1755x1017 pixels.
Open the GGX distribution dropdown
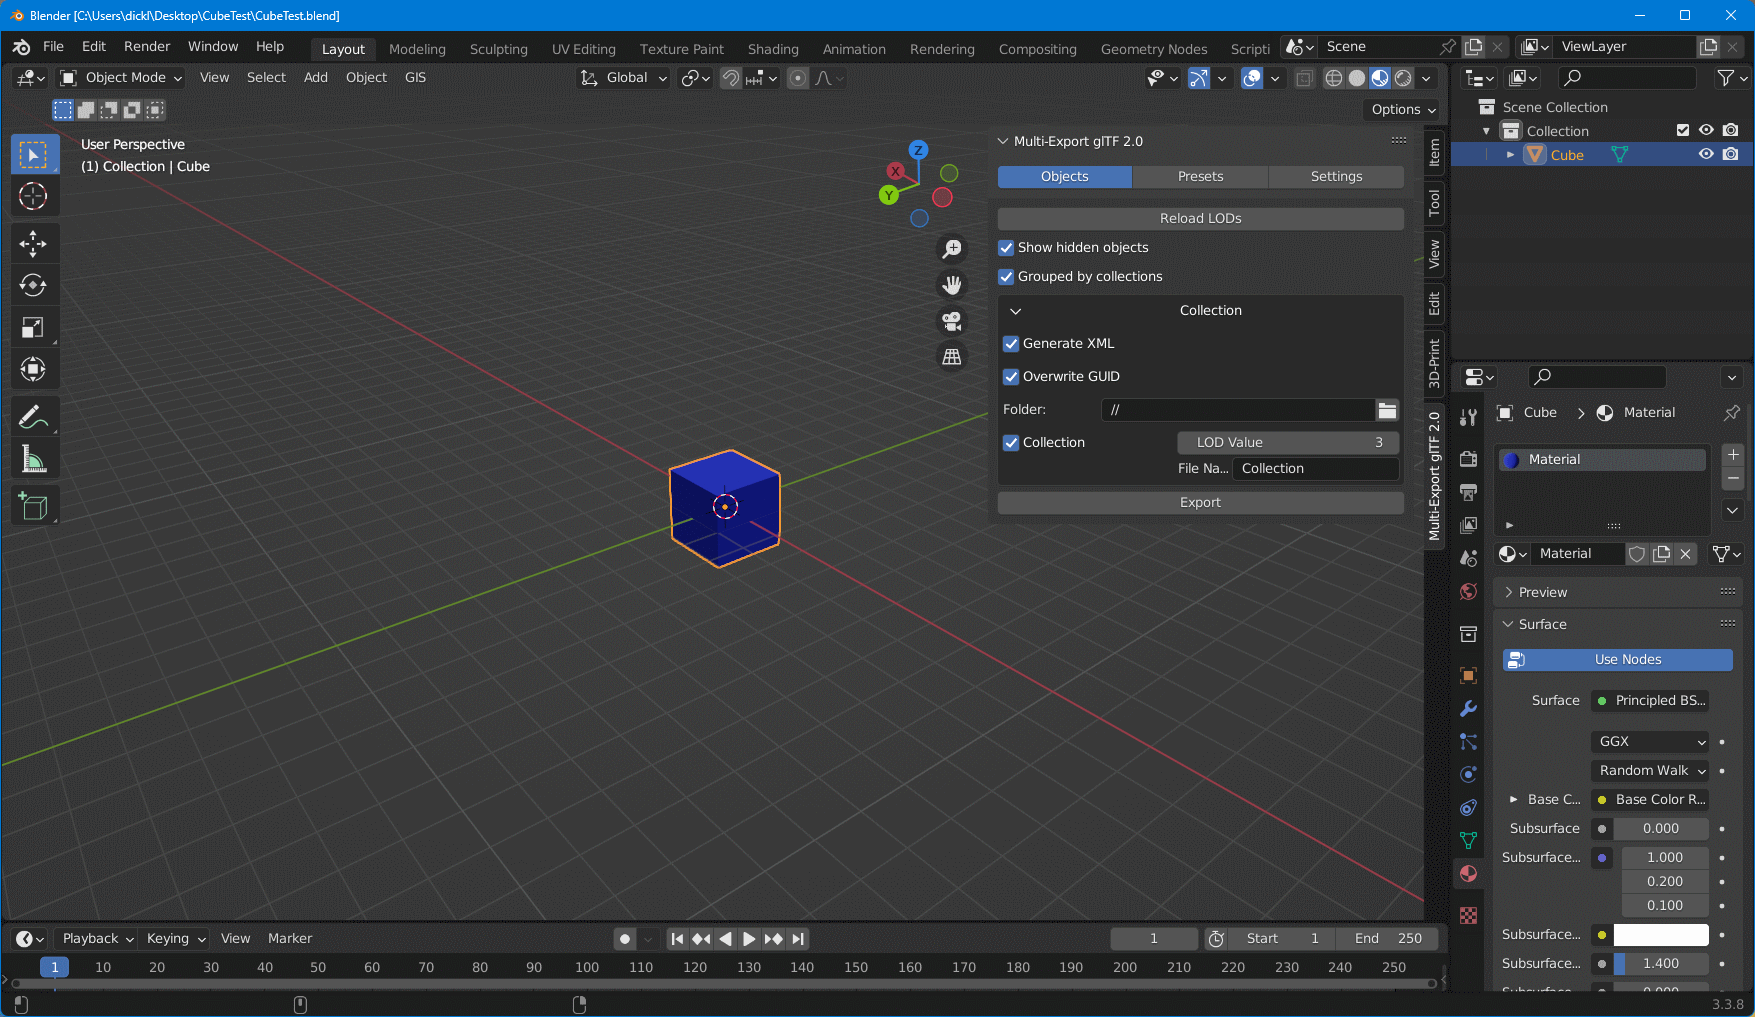1649,742
